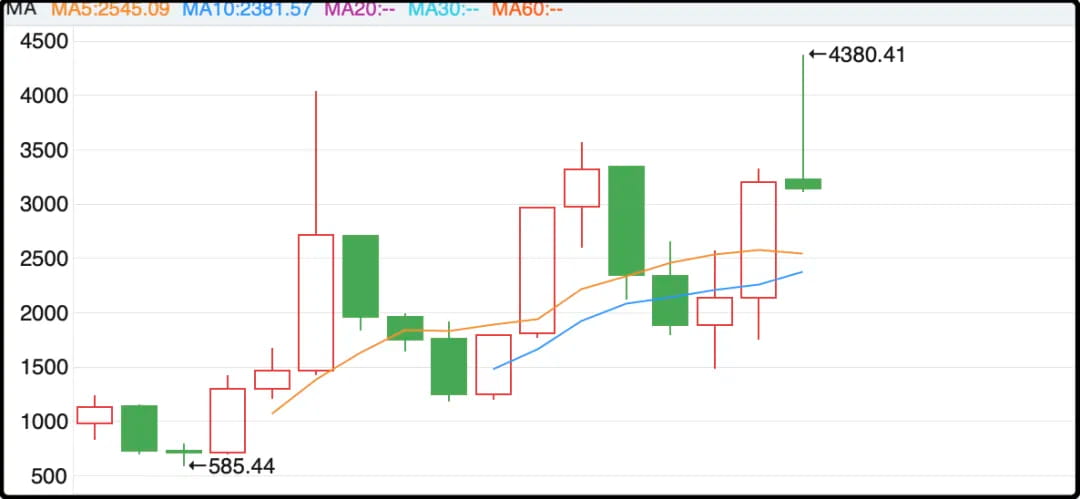This screenshot has height=499, width=1080.
Task: Click the 4500 y-axis label
Action: [44, 42]
